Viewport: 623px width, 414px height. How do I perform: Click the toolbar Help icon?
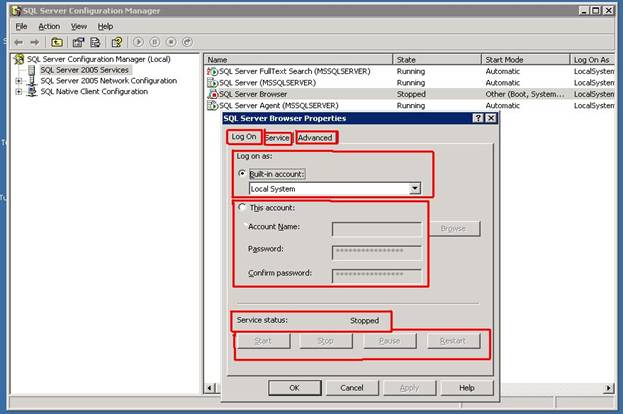pos(117,42)
